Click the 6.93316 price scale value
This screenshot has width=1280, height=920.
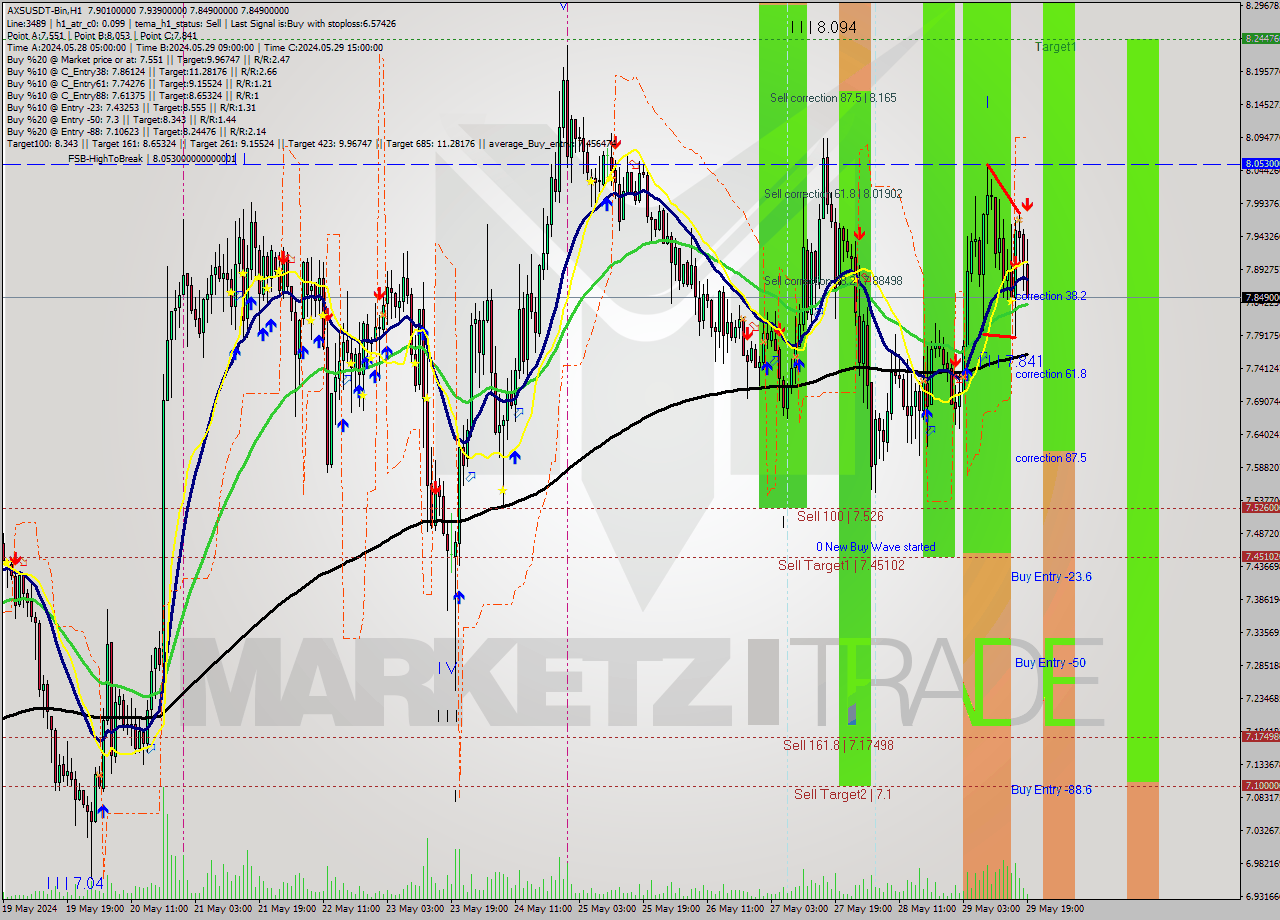click(1262, 895)
